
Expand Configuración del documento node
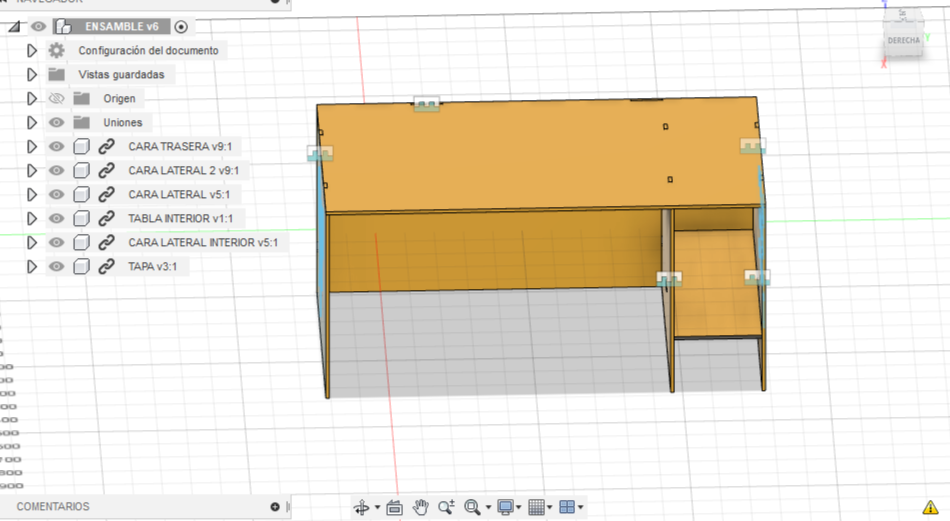[32, 51]
